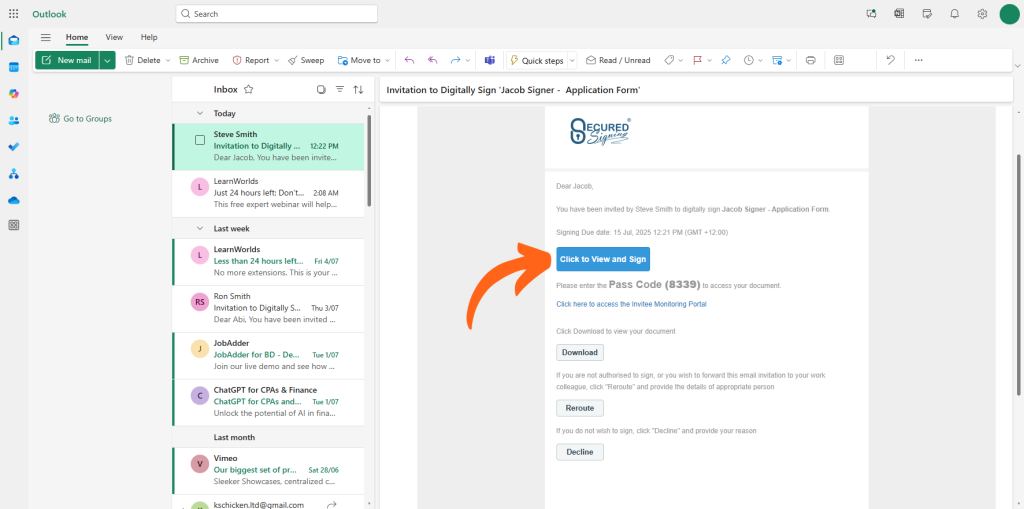
Task: Click the Categorize tag icon
Action: coord(669,60)
